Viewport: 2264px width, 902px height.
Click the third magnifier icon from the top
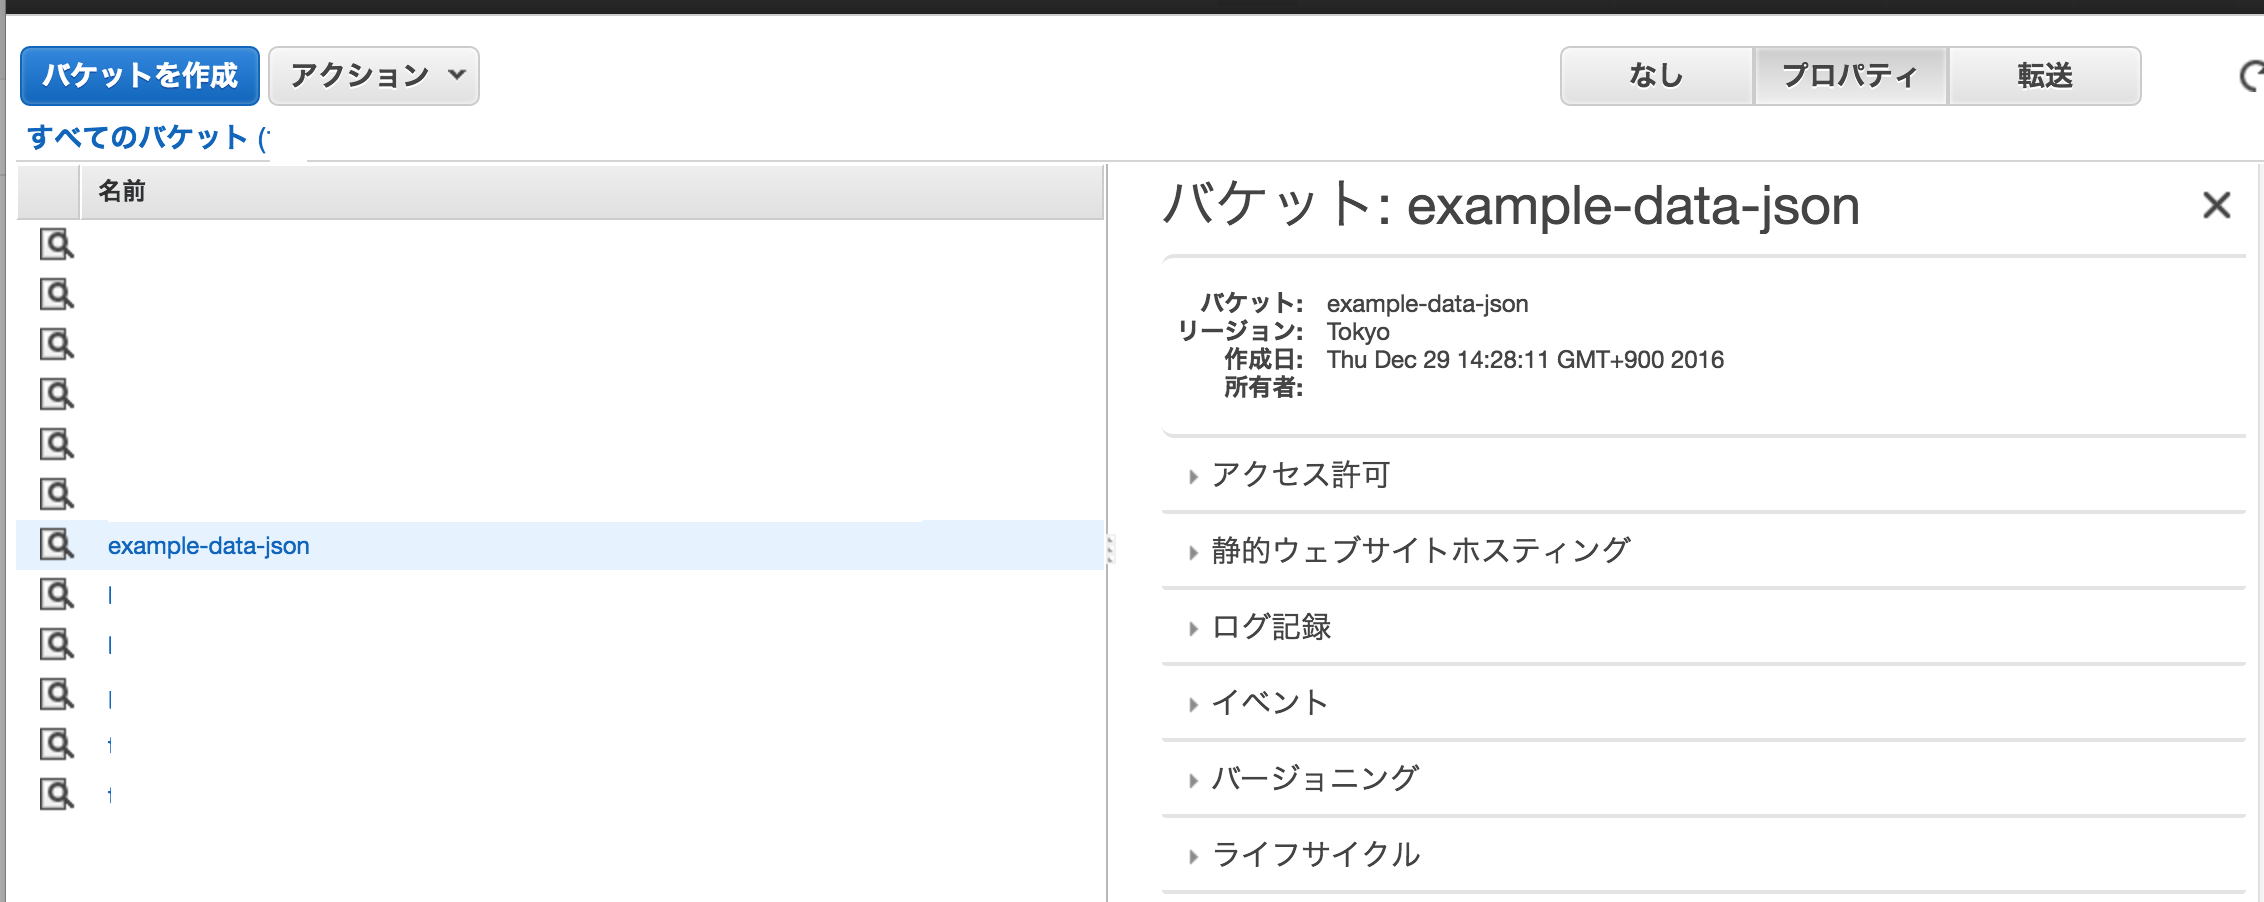coord(58,343)
